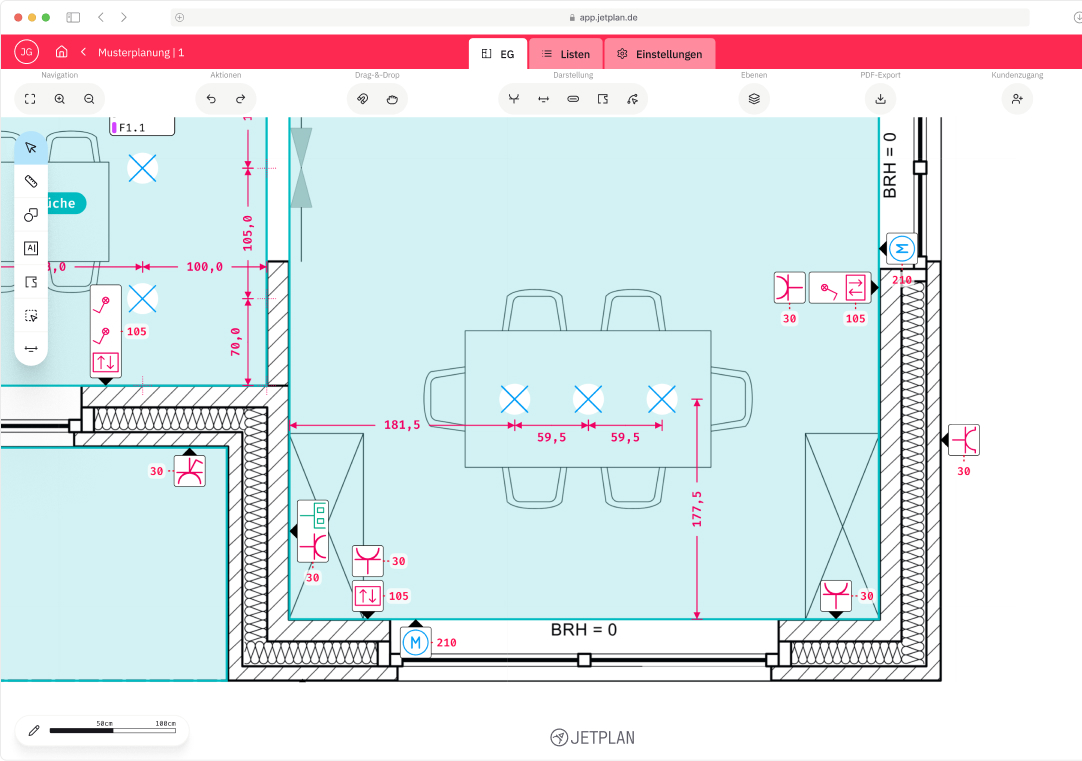Zoom out with the magnifier minus icon
Screen dimensions: 1082x761
coord(89,99)
